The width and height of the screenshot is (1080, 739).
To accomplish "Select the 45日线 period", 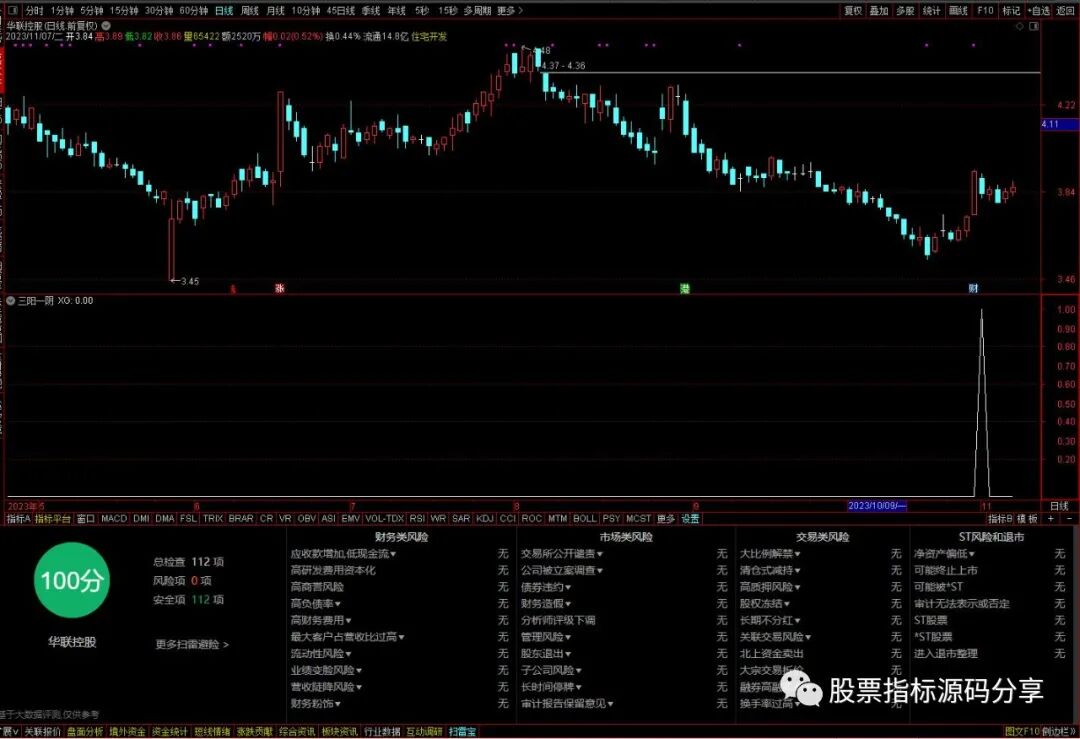I will coord(340,10).
